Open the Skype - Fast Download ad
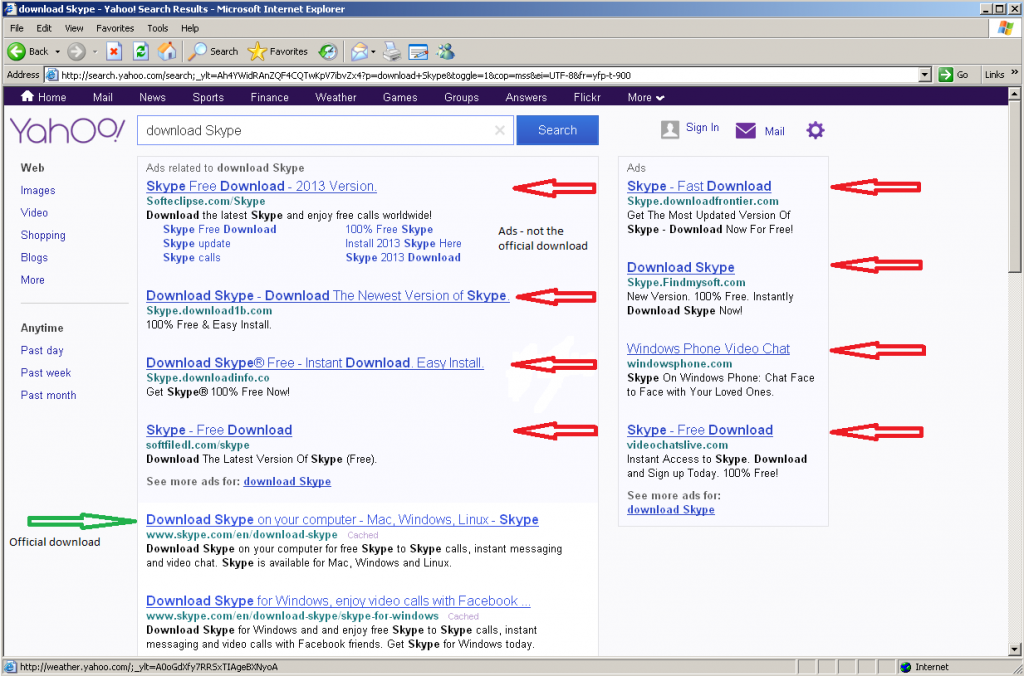1024x676 pixels. point(699,186)
